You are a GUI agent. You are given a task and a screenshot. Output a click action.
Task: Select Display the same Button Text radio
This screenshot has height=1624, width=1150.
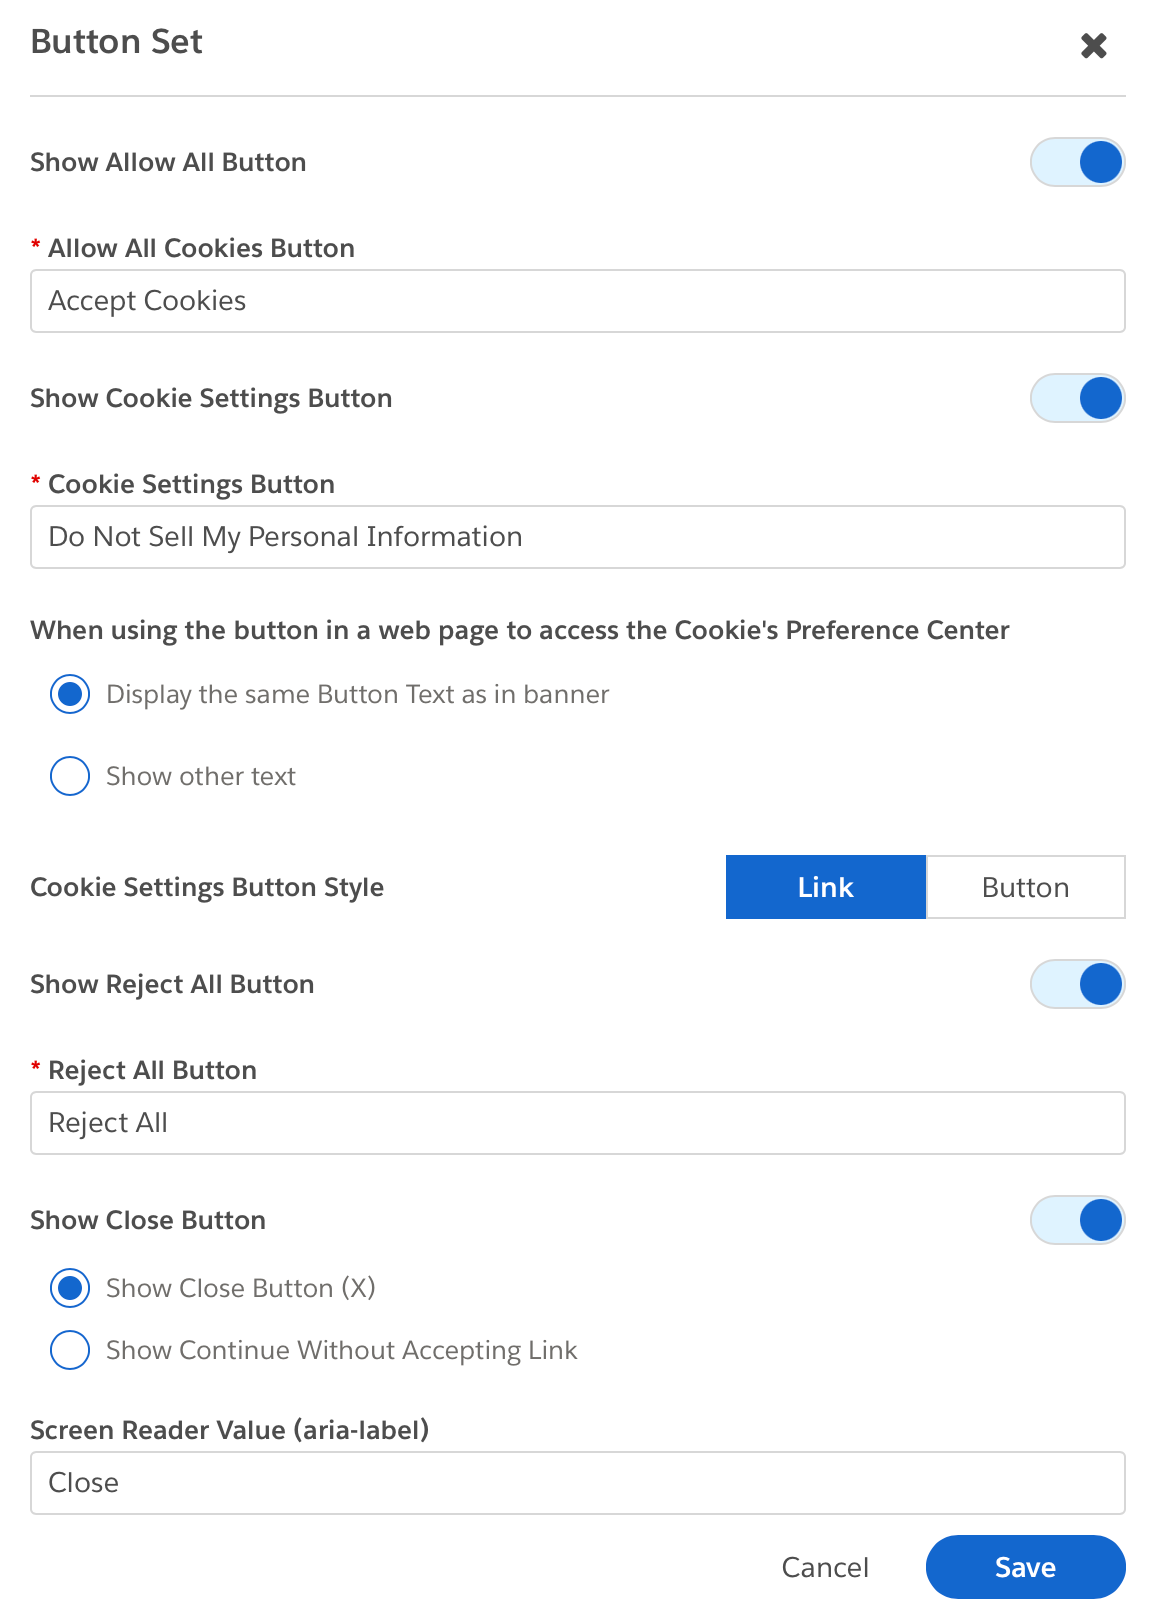[x=70, y=694]
